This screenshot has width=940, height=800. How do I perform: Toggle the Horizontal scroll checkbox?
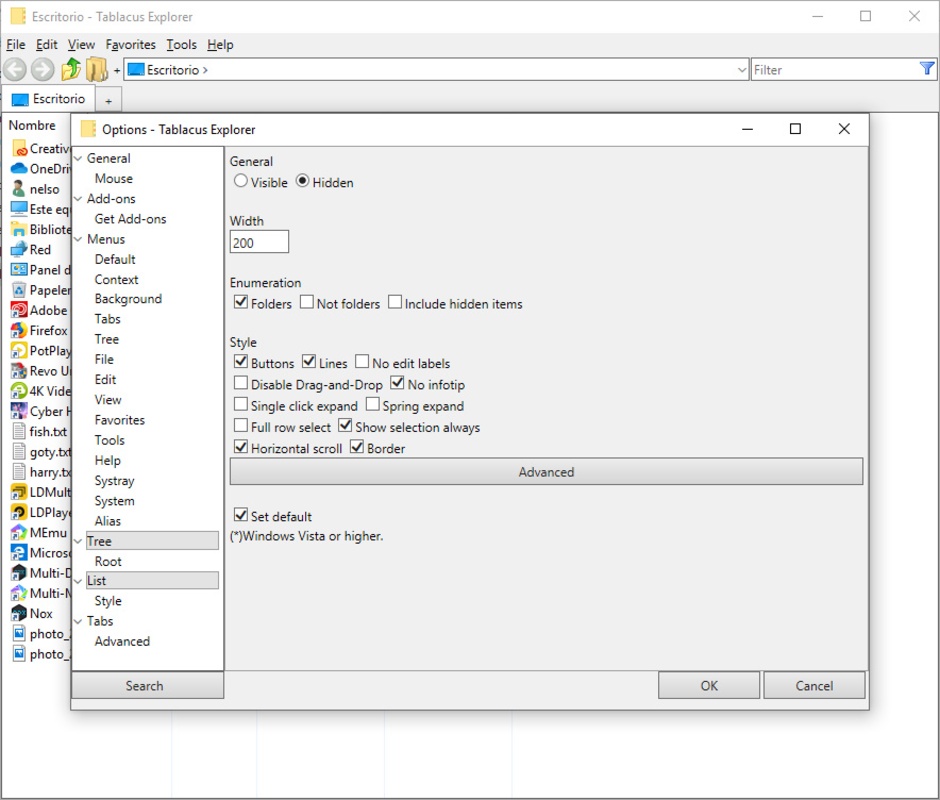[241, 448]
